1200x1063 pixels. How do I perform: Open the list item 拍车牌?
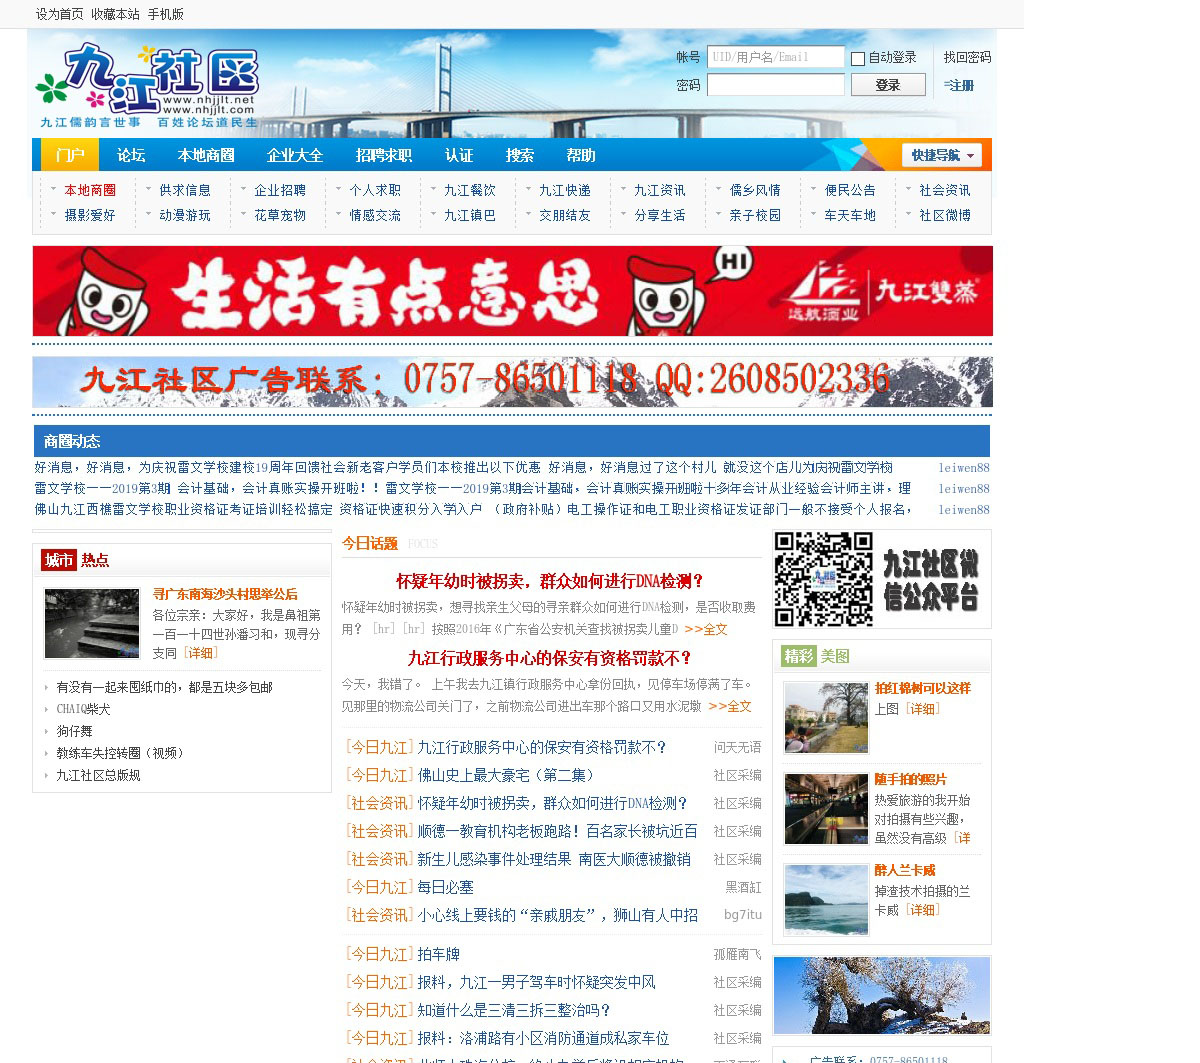[438, 954]
